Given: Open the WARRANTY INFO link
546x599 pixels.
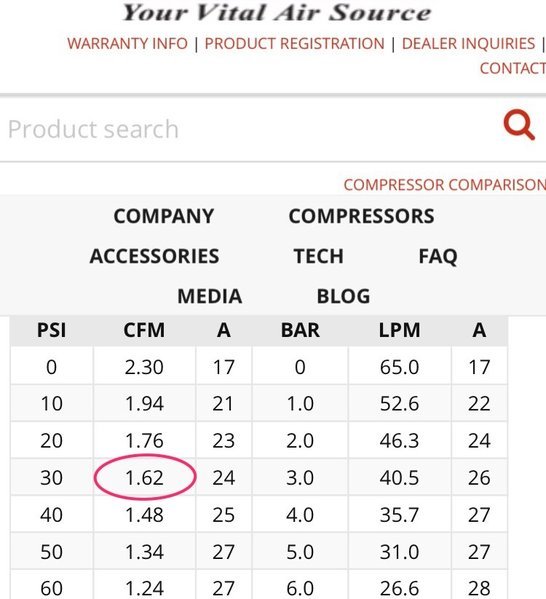Looking at the screenshot, I should (128, 44).
